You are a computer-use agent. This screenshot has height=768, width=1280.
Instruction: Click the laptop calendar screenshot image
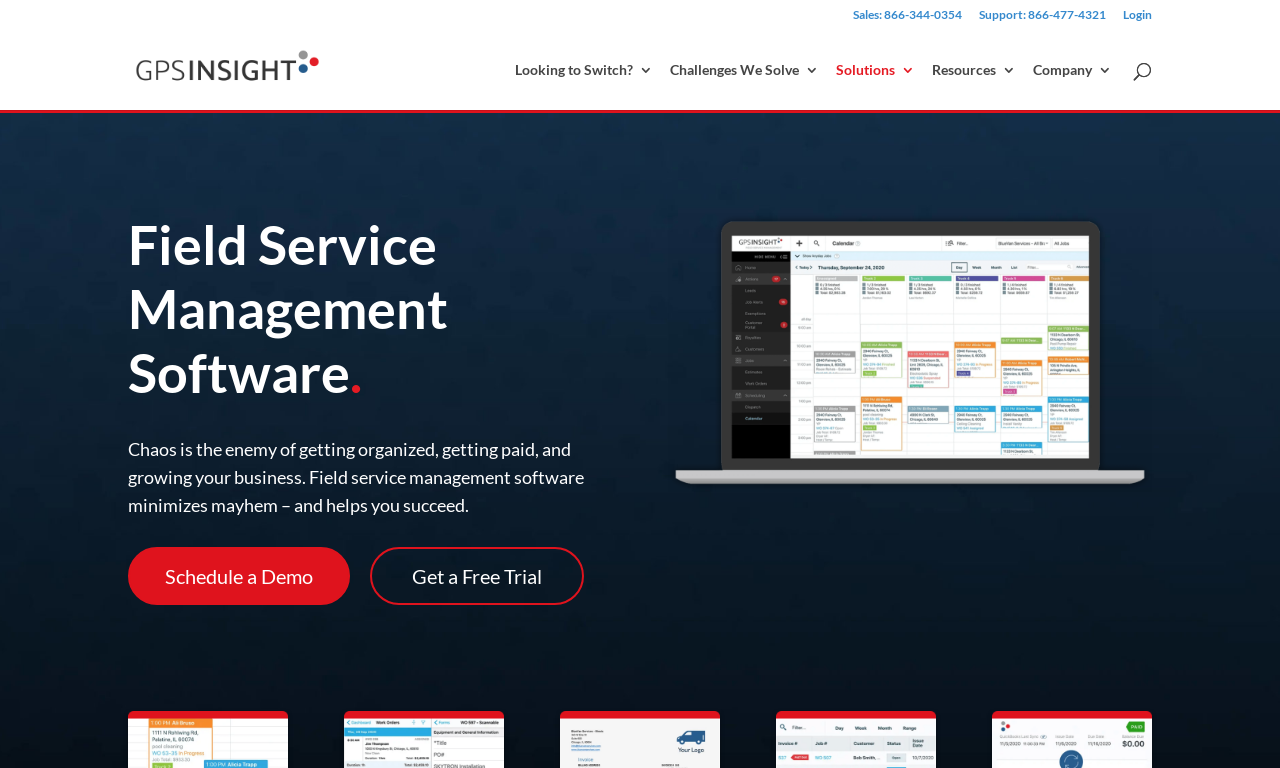click(x=910, y=353)
